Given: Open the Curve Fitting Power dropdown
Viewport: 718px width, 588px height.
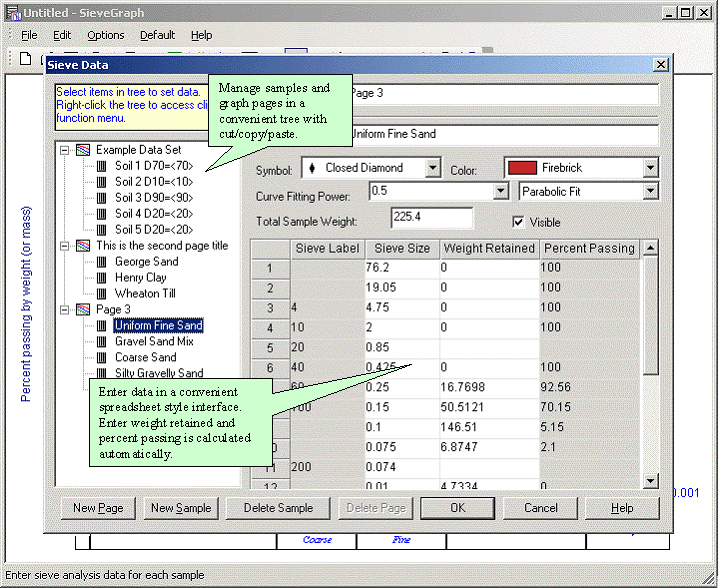Looking at the screenshot, I should coord(501,191).
